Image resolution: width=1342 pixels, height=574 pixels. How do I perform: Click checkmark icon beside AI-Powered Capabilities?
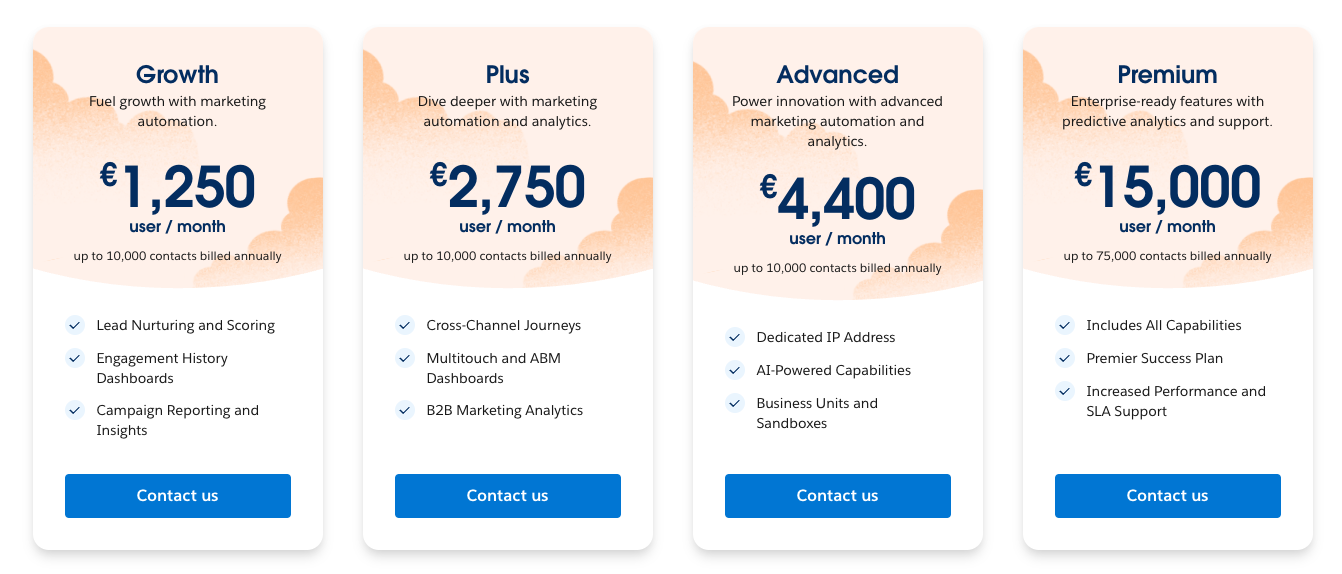[x=735, y=370]
